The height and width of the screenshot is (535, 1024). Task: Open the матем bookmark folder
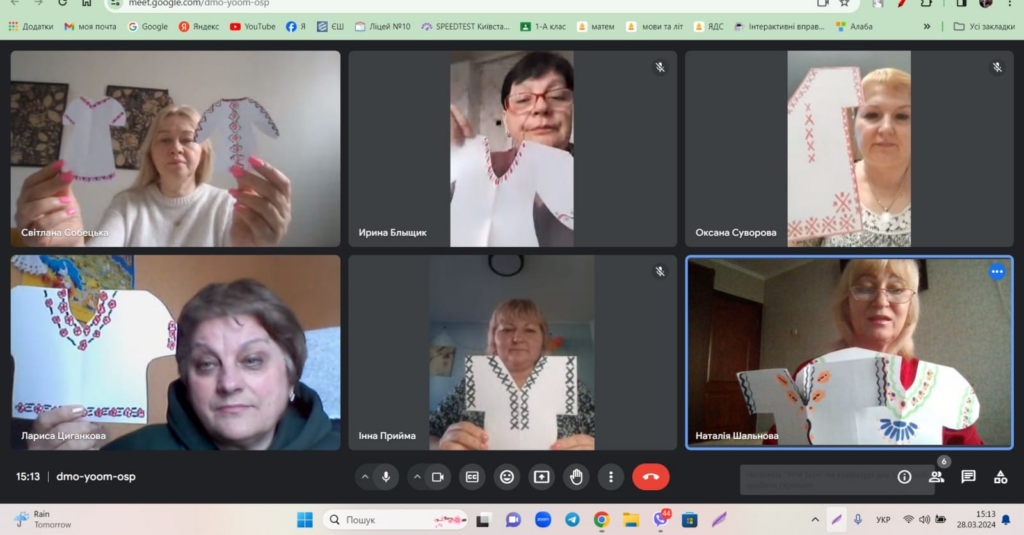pyautogui.click(x=596, y=27)
